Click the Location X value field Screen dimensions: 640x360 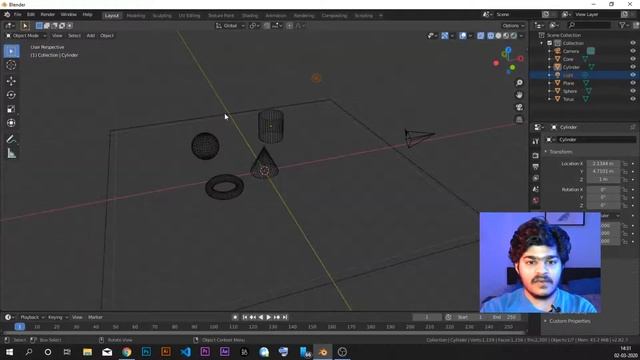603,164
